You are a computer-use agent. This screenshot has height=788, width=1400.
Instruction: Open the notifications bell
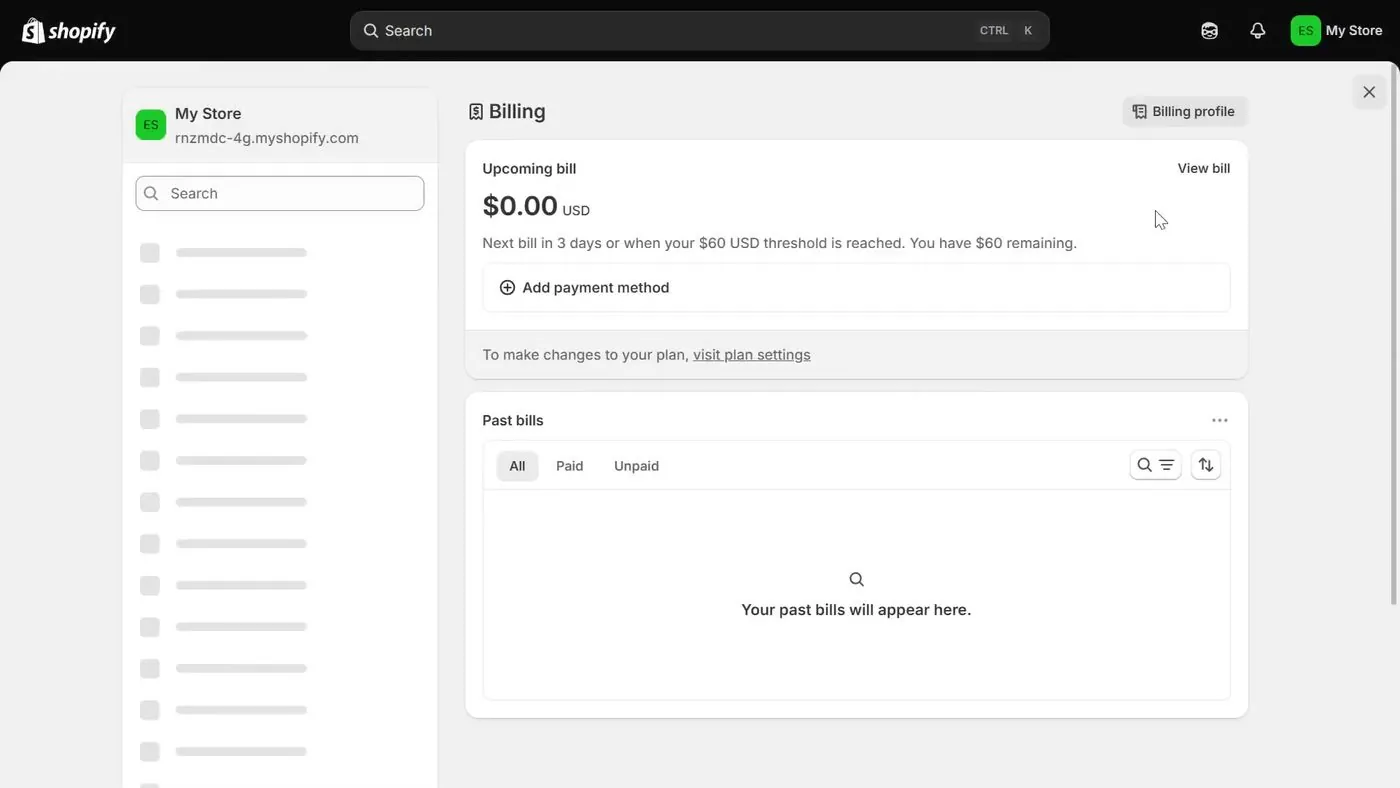click(1258, 31)
